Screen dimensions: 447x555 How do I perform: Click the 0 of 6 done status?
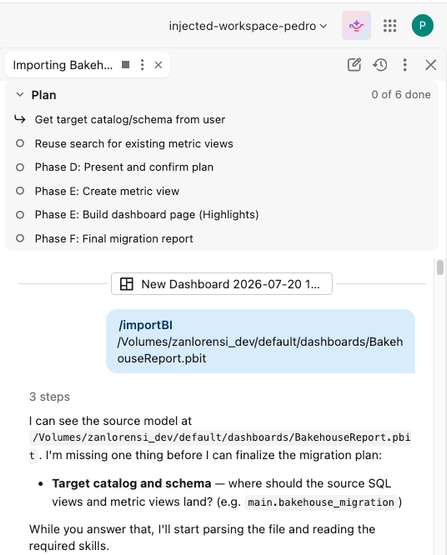[x=401, y=95]
